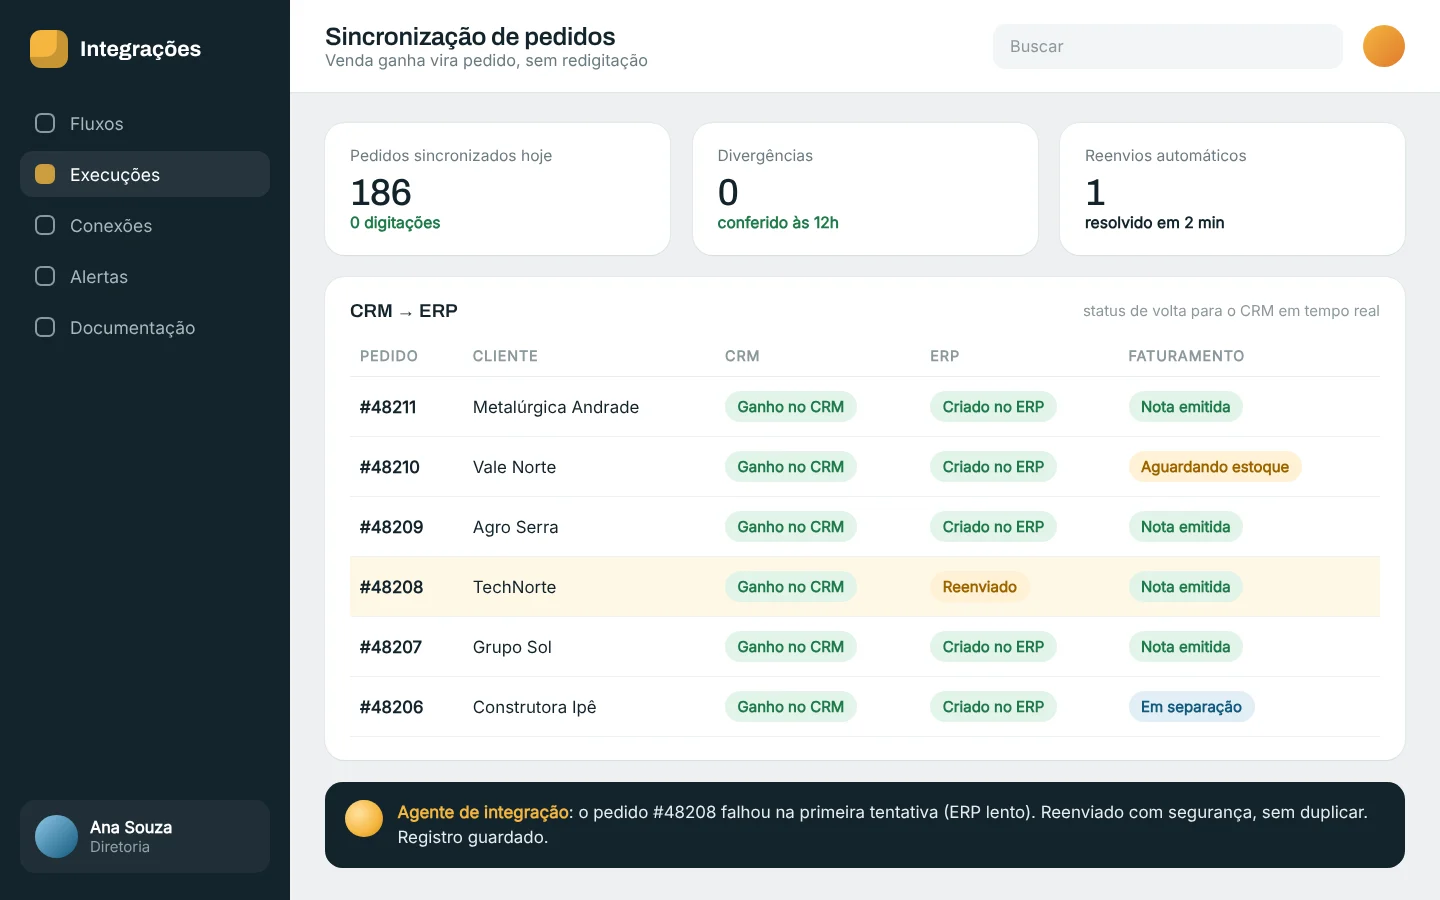Click the Execuções sidebar icon
This screenshot has width=1440, height=900.
pos(45,174)
